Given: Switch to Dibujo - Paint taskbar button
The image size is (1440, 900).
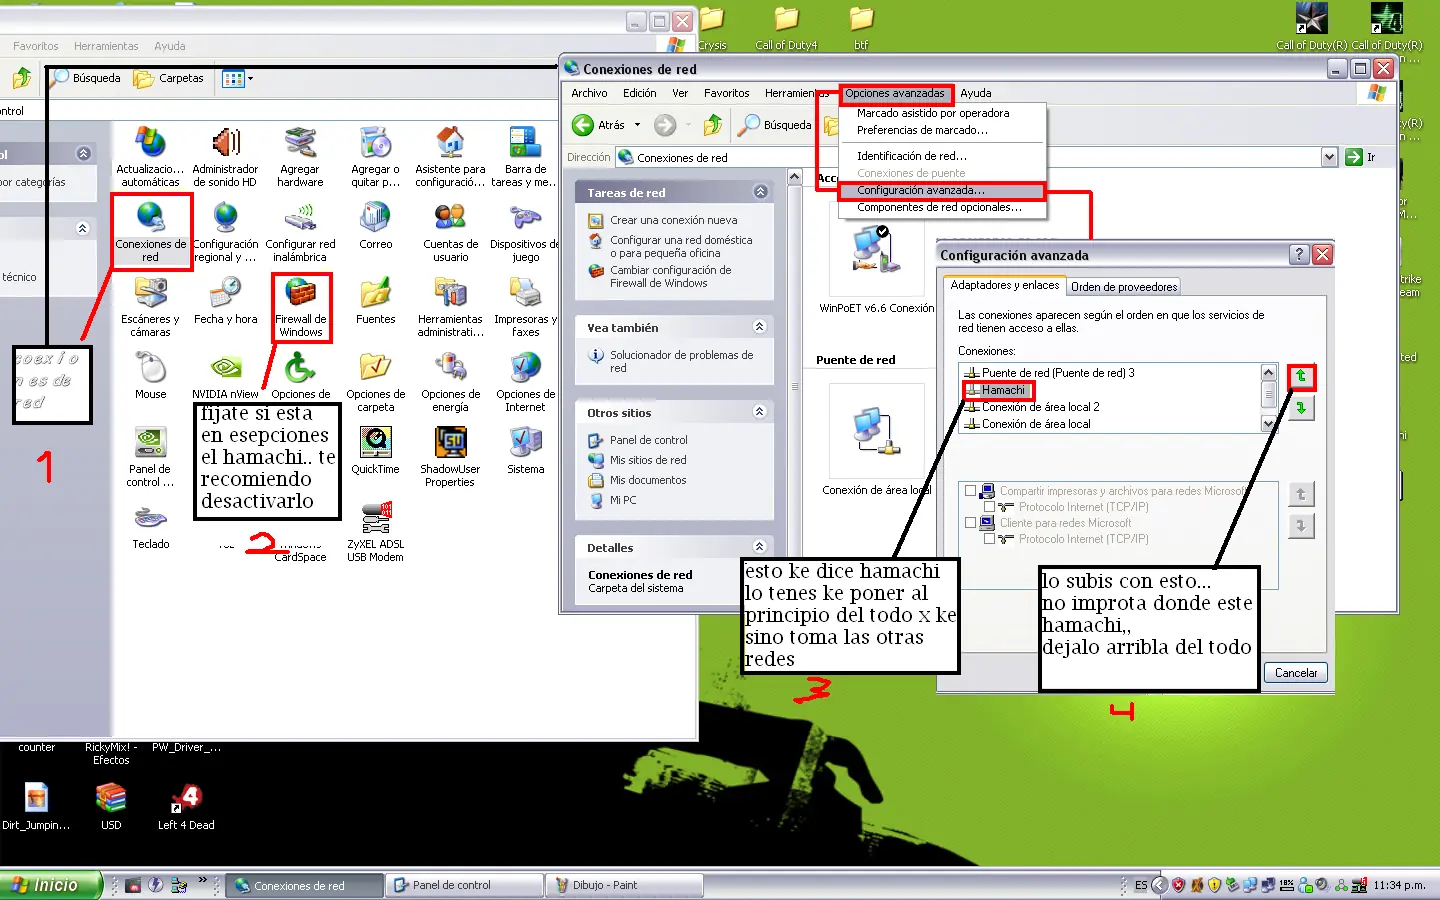Looking at the screenshot, I should click(624, 885).
